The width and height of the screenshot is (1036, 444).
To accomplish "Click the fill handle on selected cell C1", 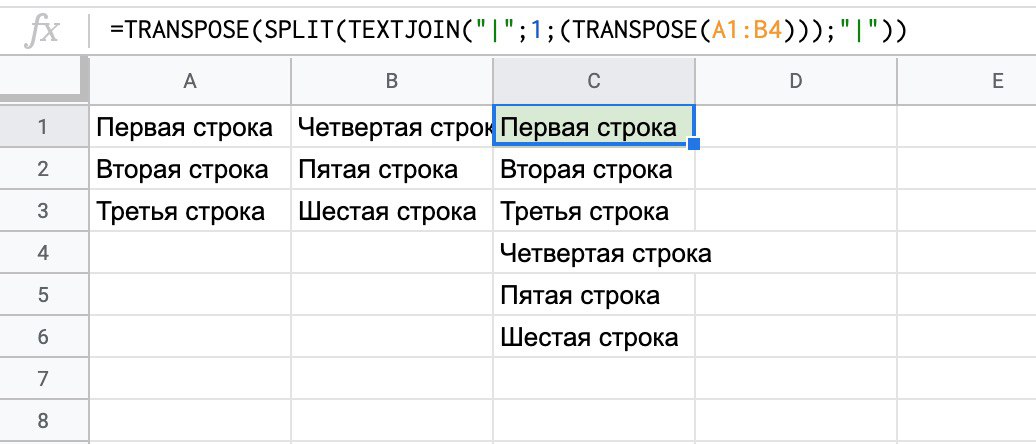I will [694, 145].
